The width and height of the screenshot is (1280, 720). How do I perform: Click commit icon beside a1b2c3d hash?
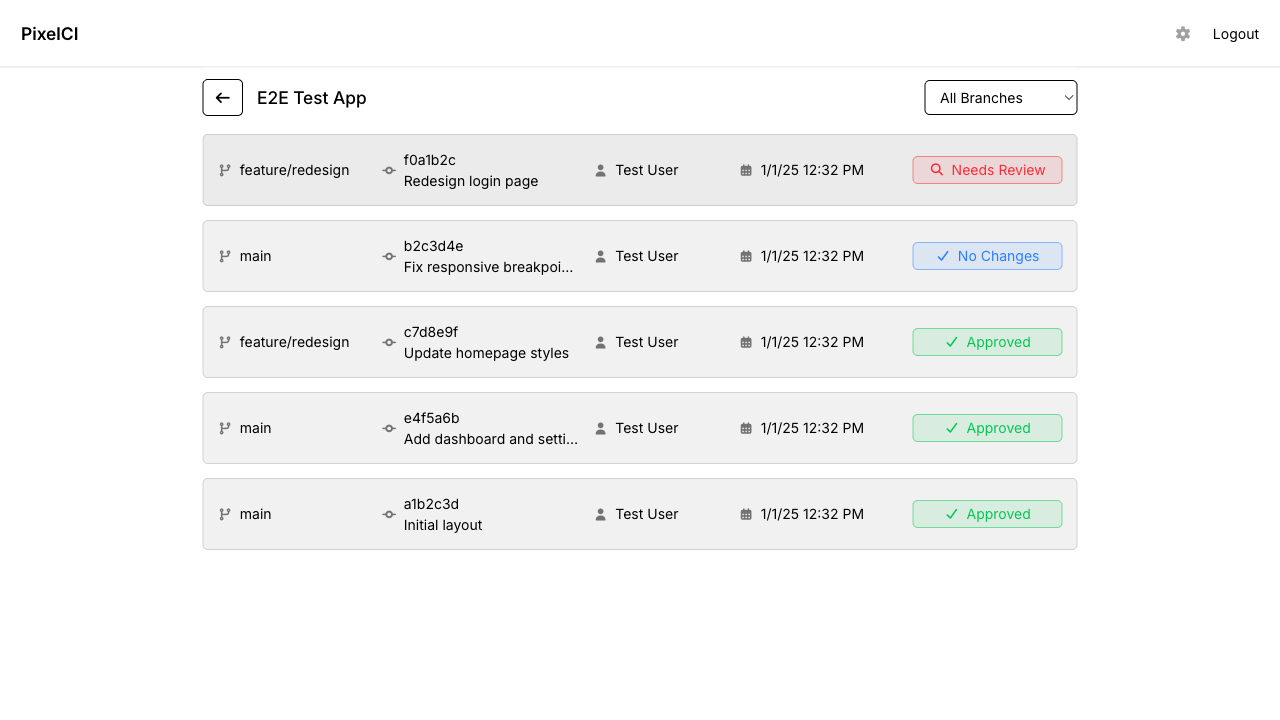pyautogui.click(x=389, y=515)
